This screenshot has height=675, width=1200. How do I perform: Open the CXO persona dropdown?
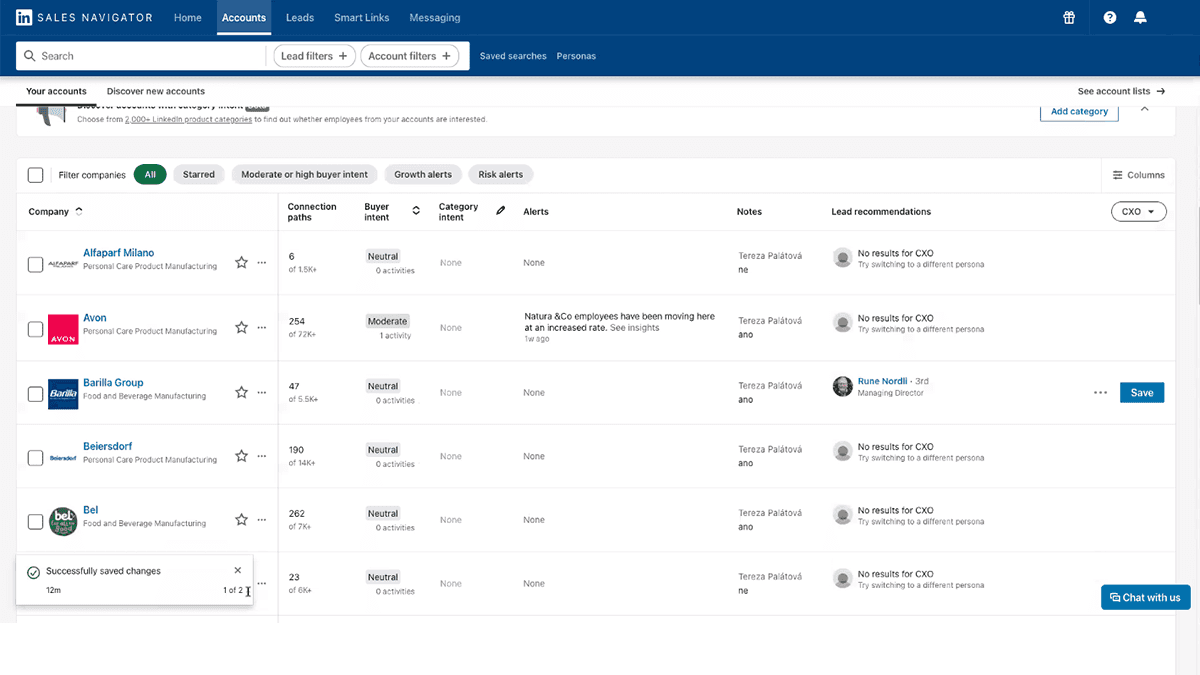[x=1139, y=212]
